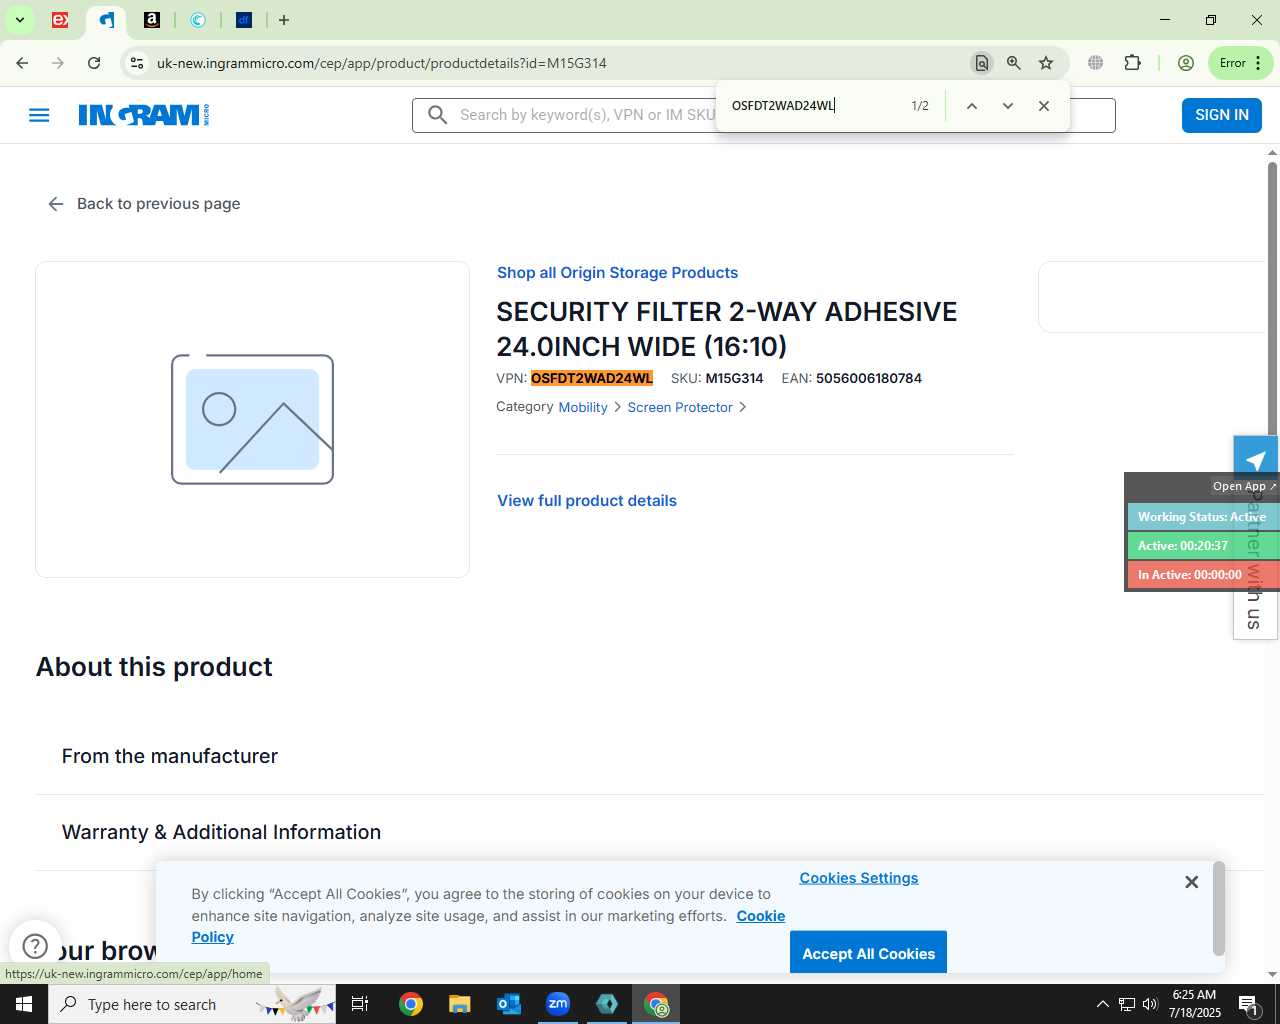
Task: Click the Mobility category link
Action: tap(583, 407)
